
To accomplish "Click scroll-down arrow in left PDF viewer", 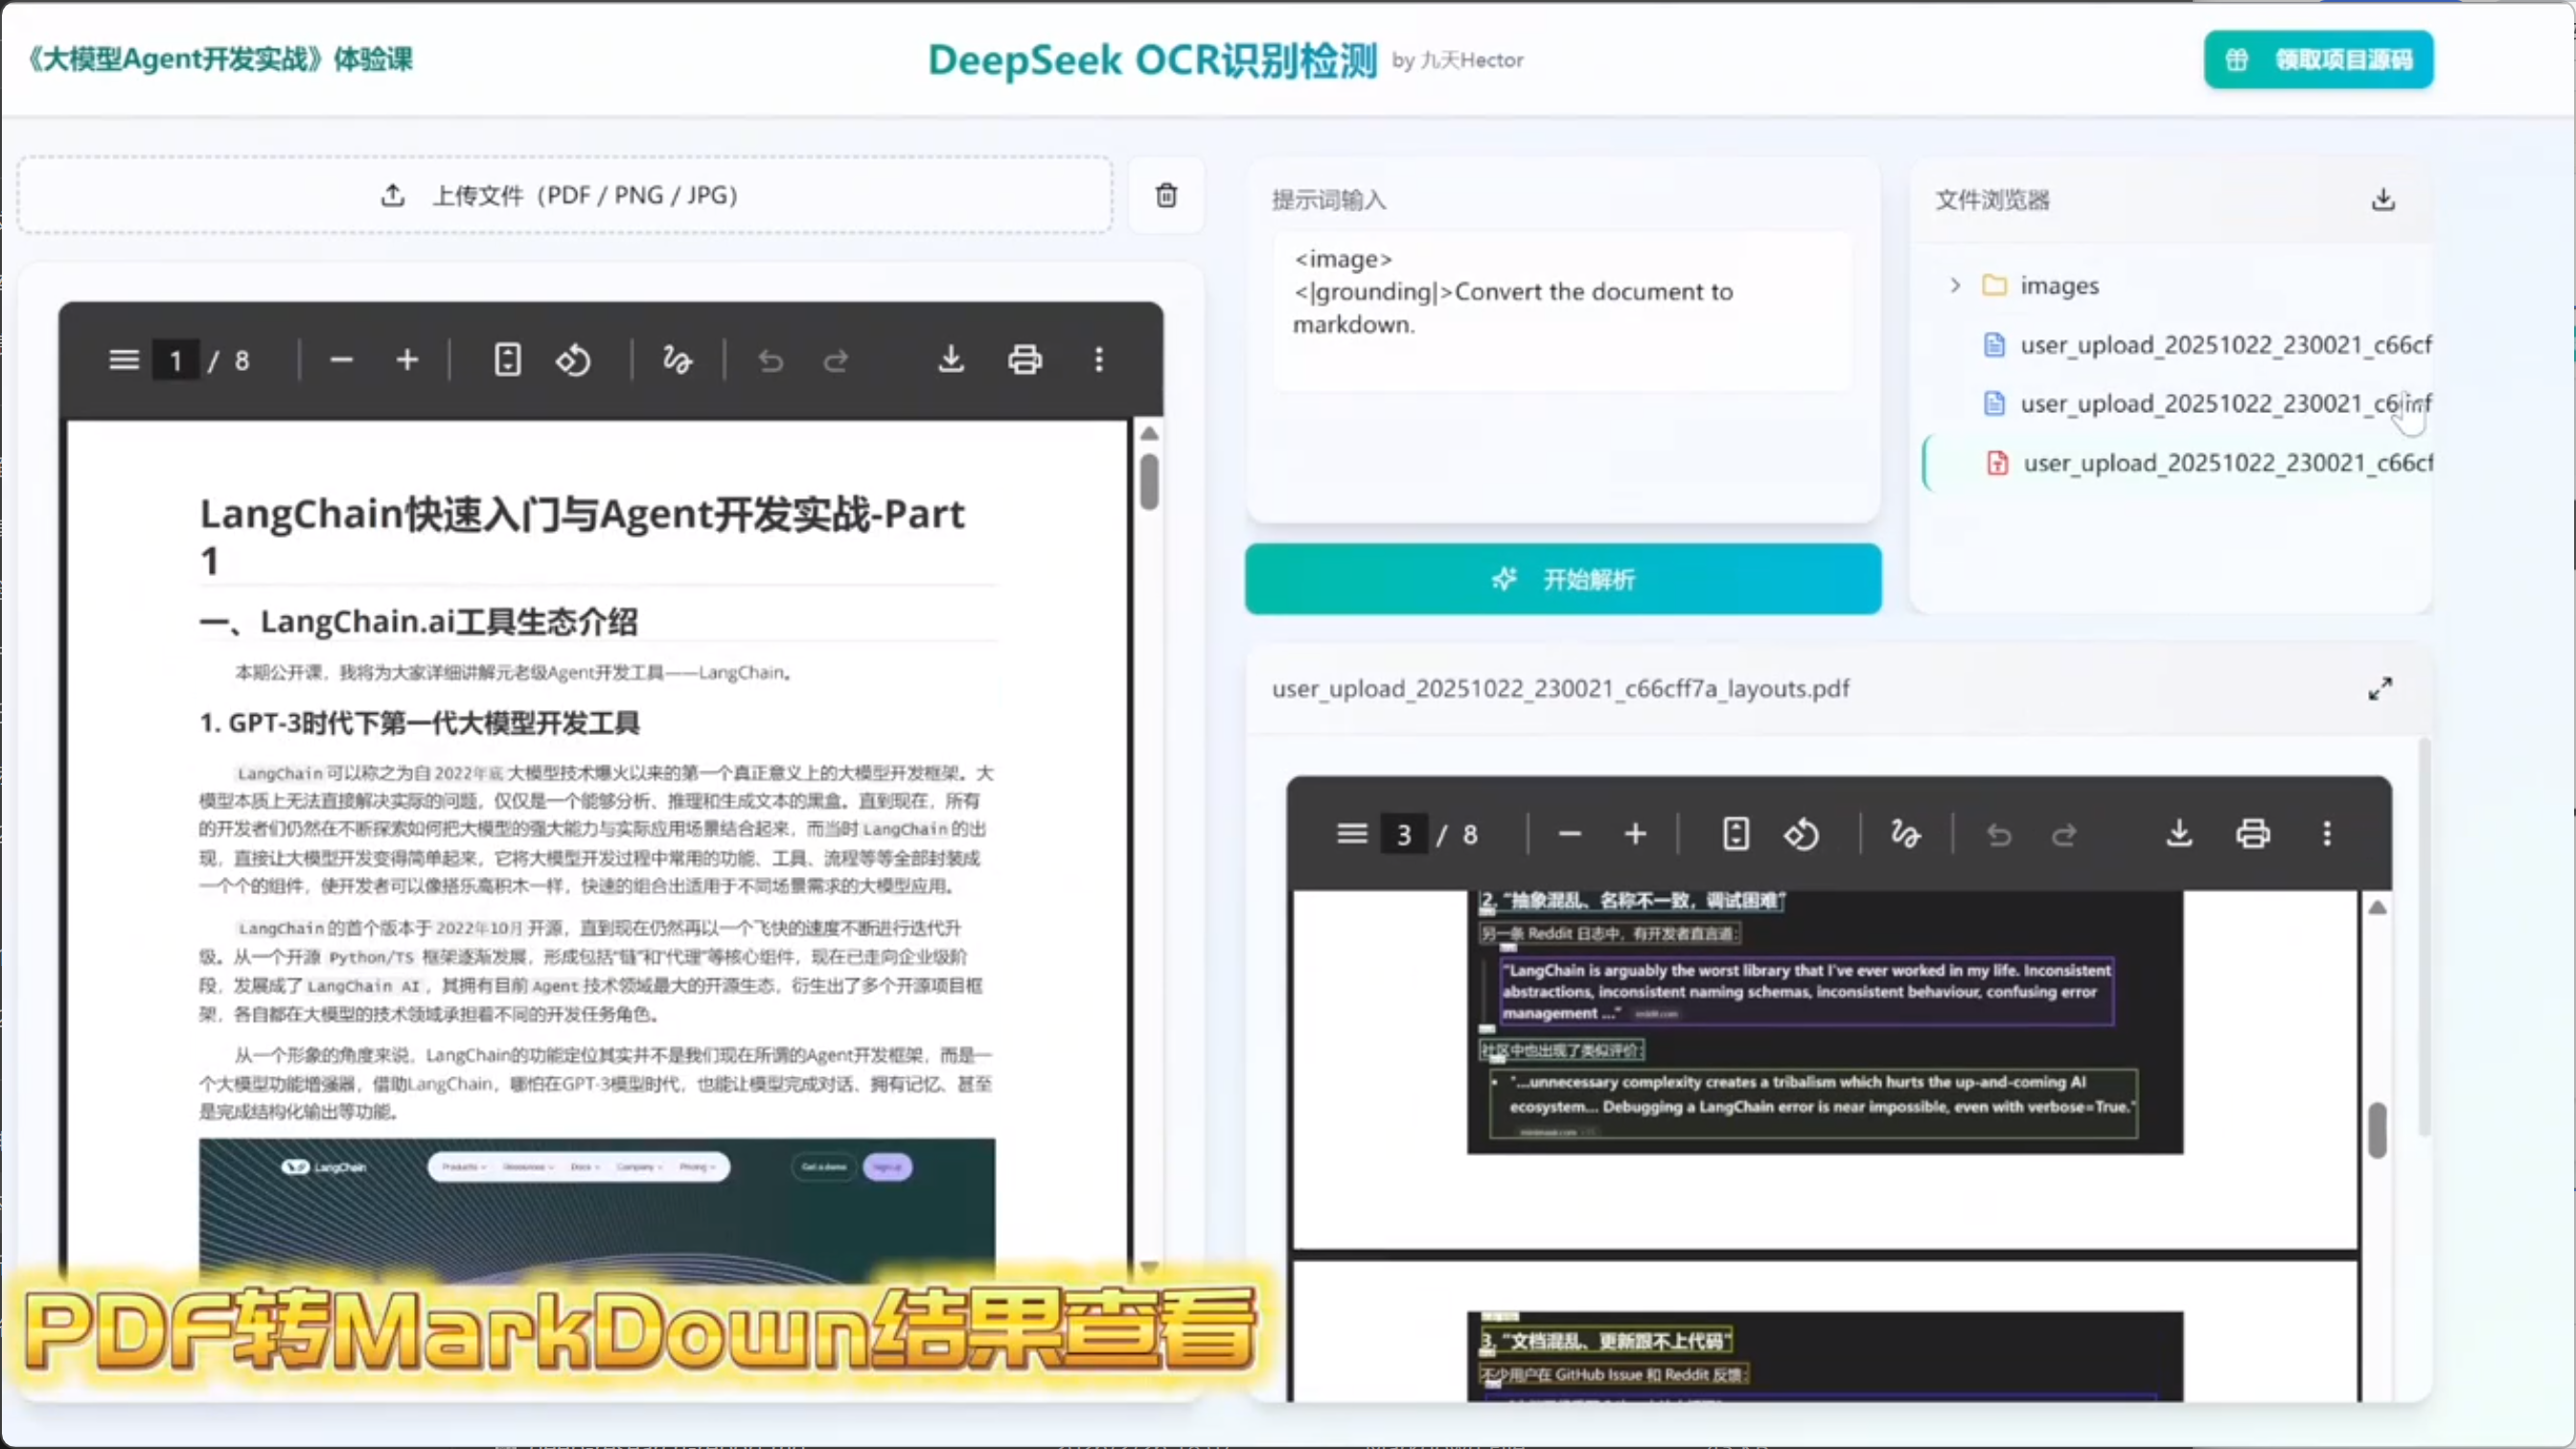I will coord(1149,1267).
